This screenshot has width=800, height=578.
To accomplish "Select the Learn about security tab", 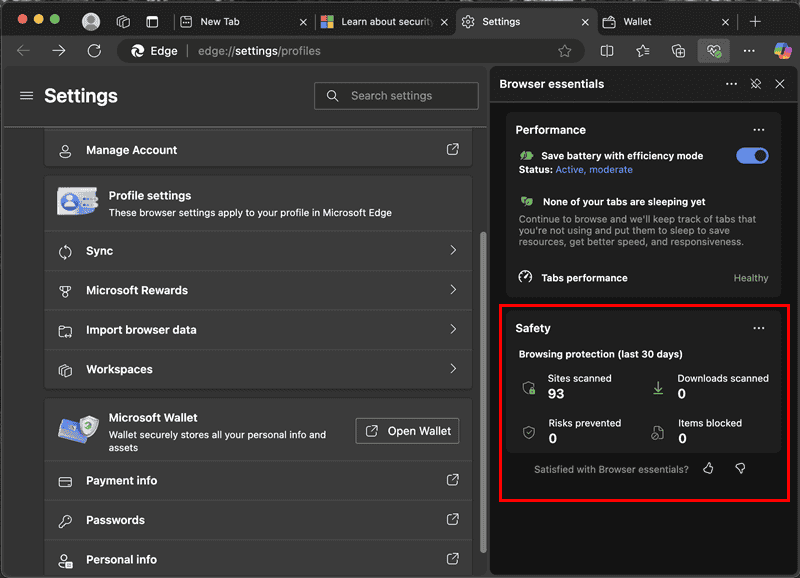I will [x=380, y=20].
